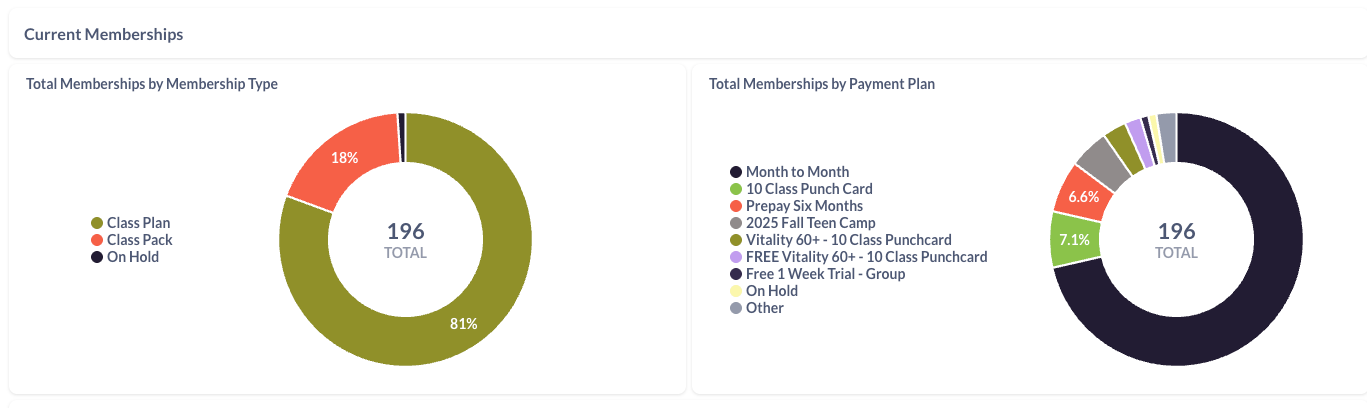Select FREE Vitality 60+ legend entry
Viewport: 1367px width, 408px height.
(866, 257)
